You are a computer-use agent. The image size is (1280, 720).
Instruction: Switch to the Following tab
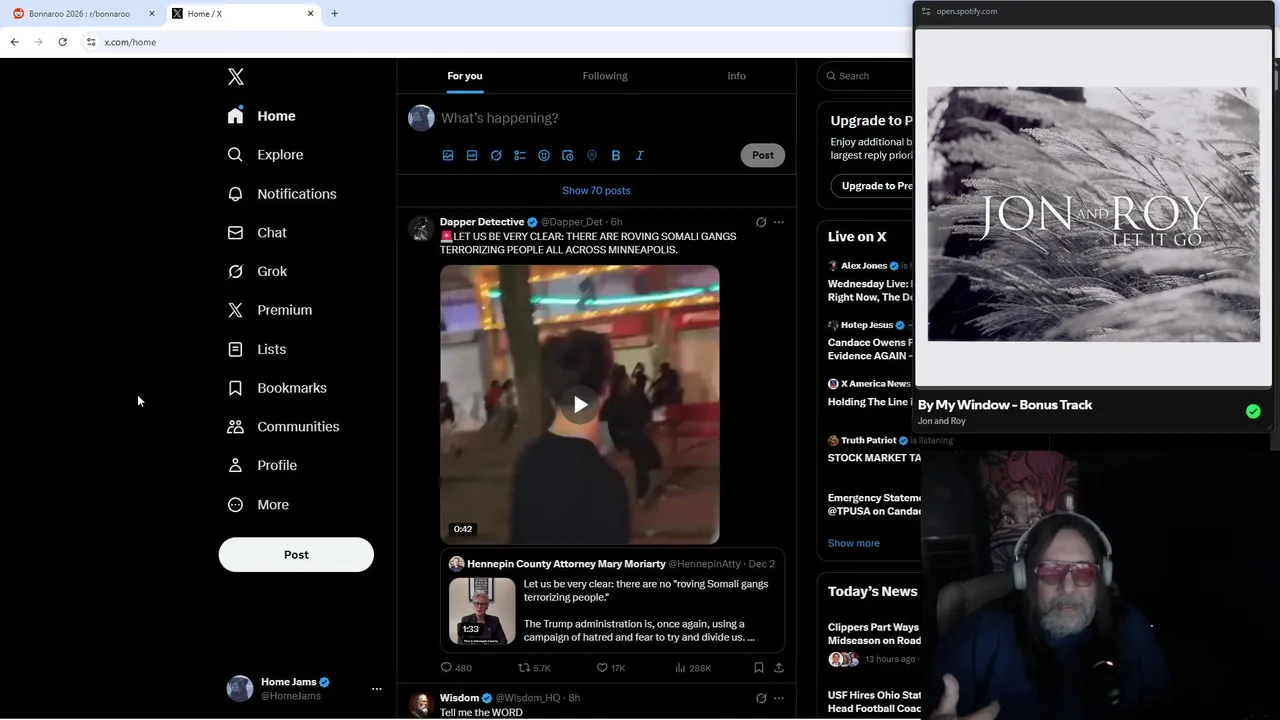(x=605, y=76)
